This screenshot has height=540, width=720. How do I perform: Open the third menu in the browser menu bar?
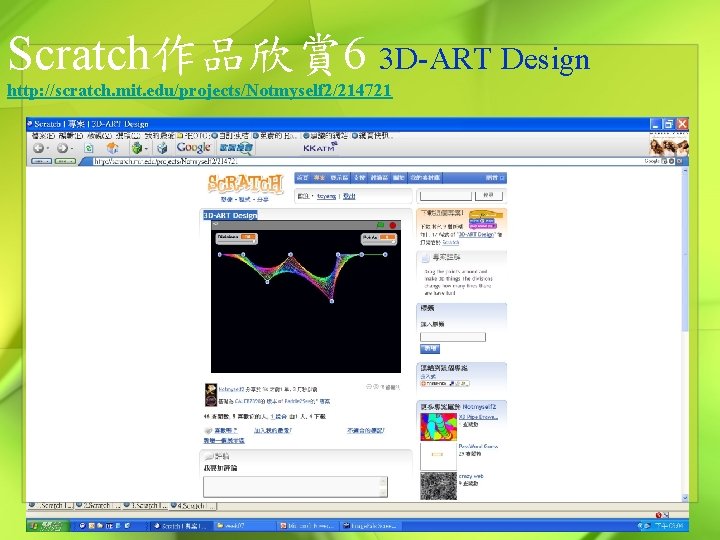point(100,136)
